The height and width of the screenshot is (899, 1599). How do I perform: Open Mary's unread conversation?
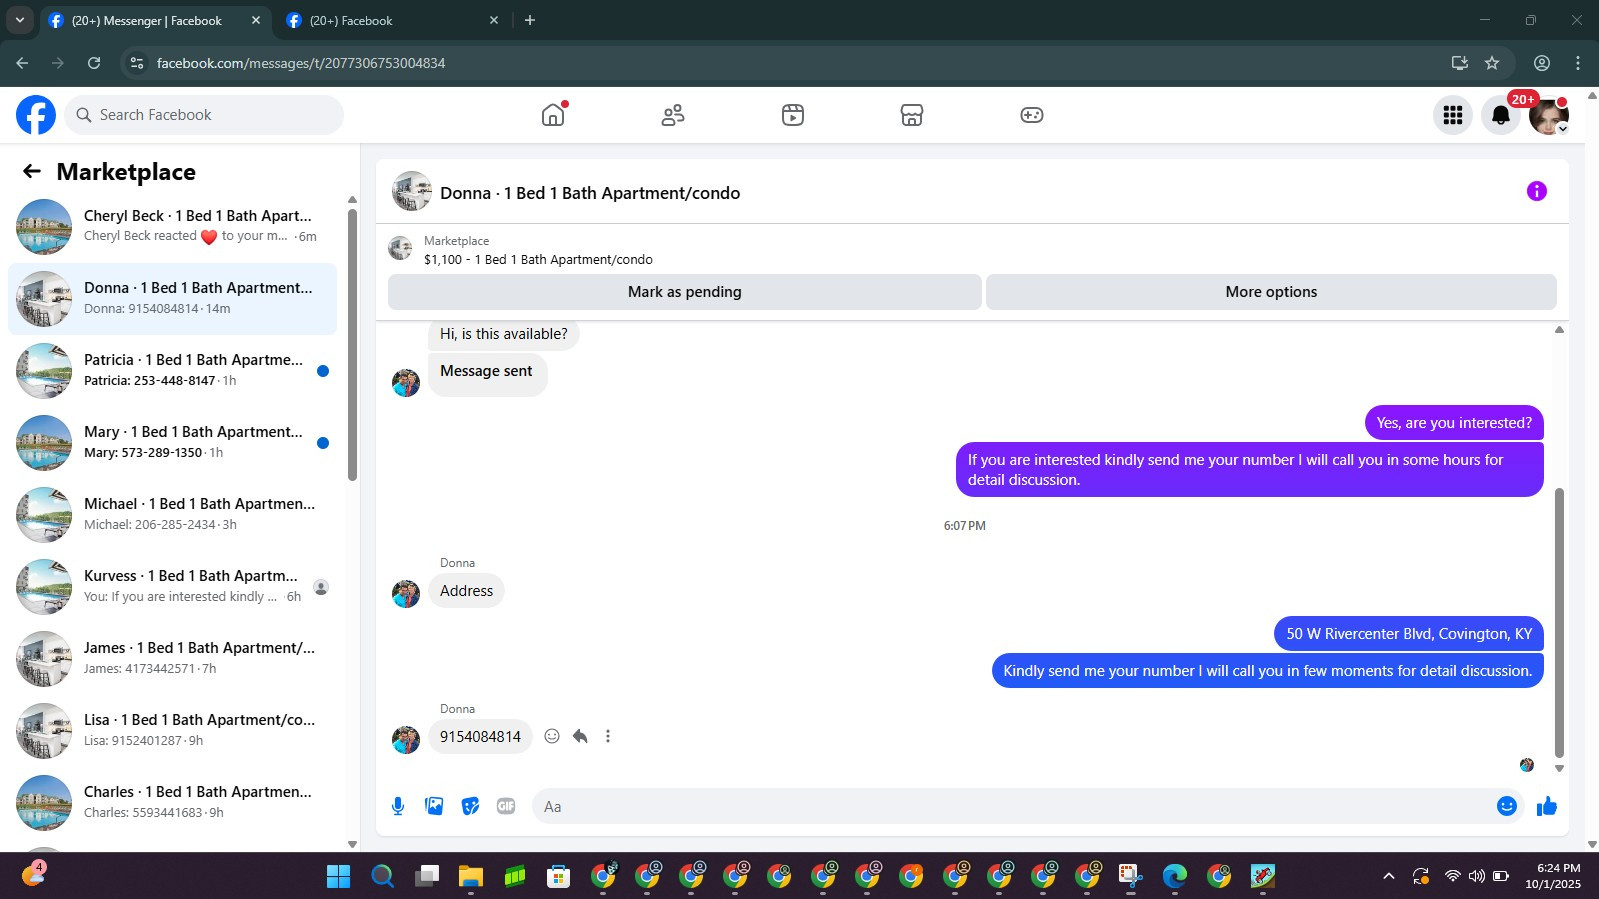172,442
